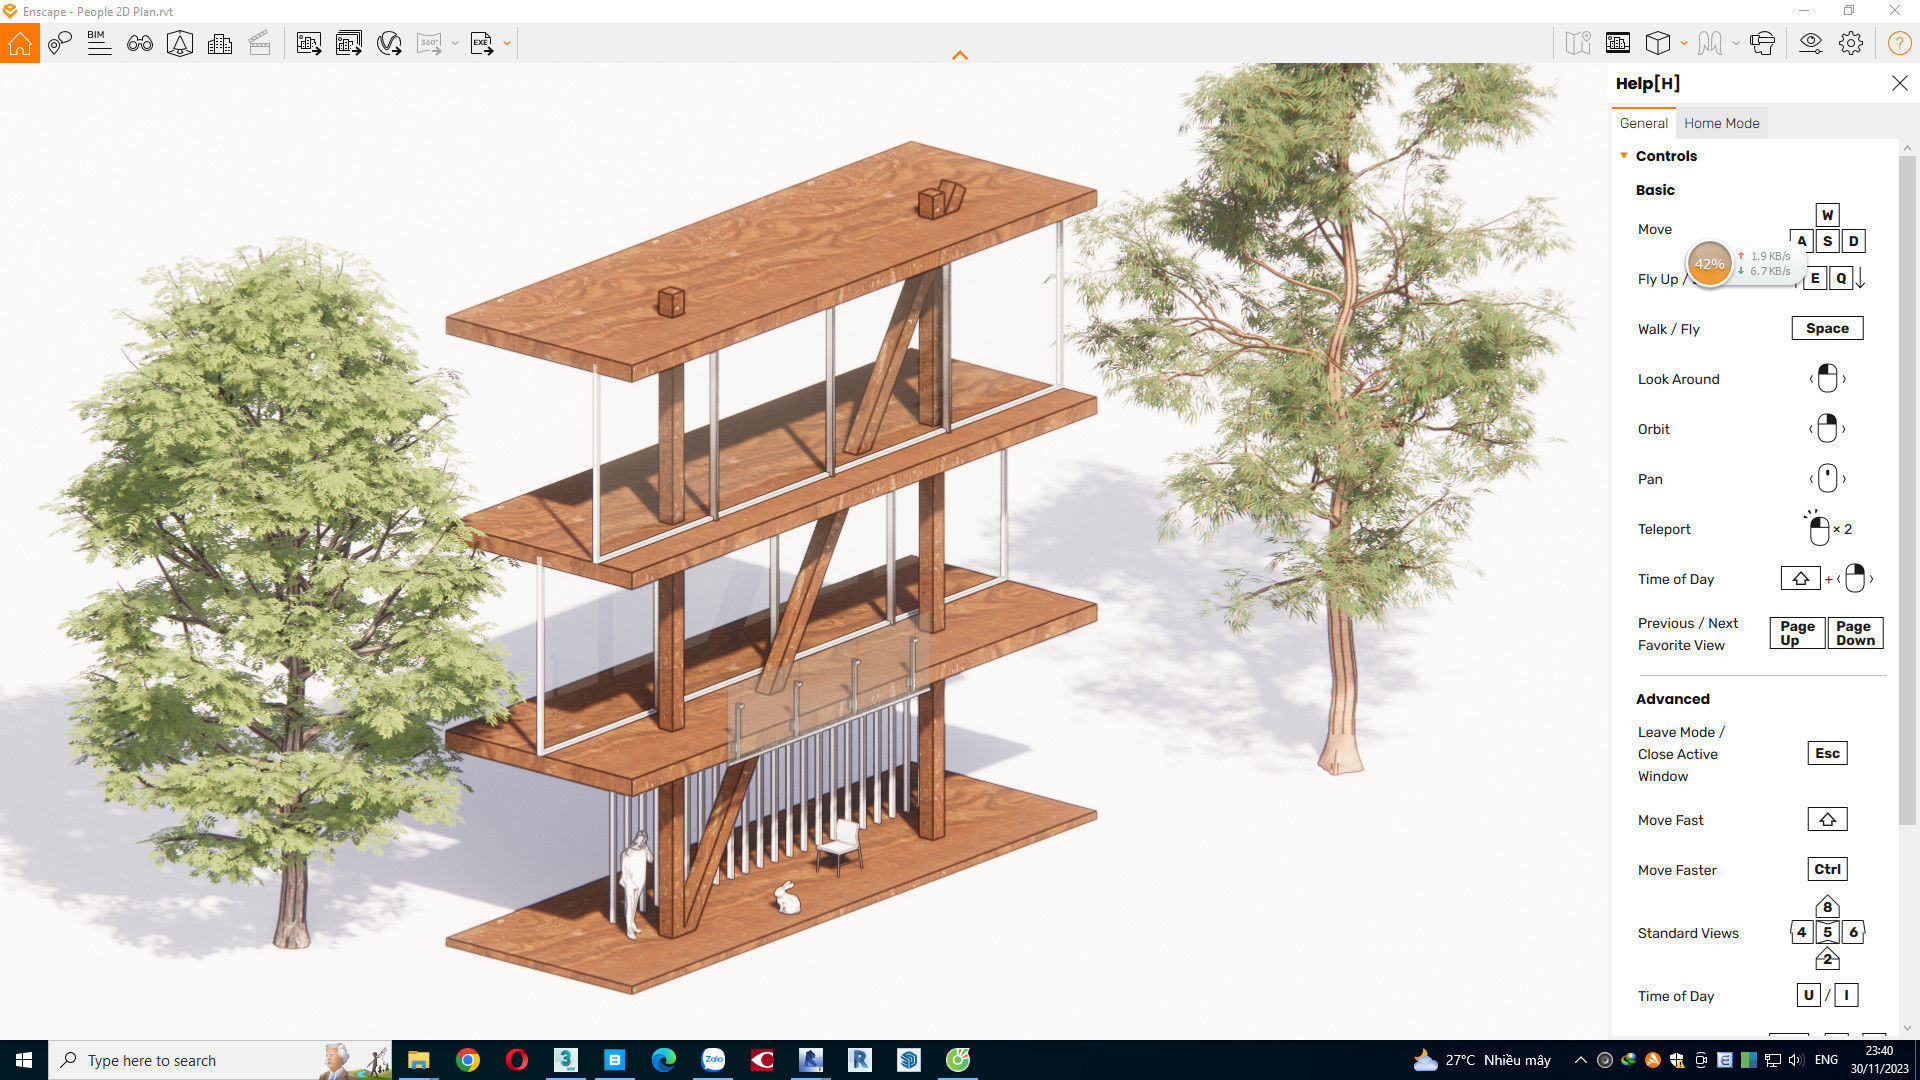Viewport: 1920px width, 1080px height.
Task: Click the V-Ray scene export icon
Action: pos(389,43)
